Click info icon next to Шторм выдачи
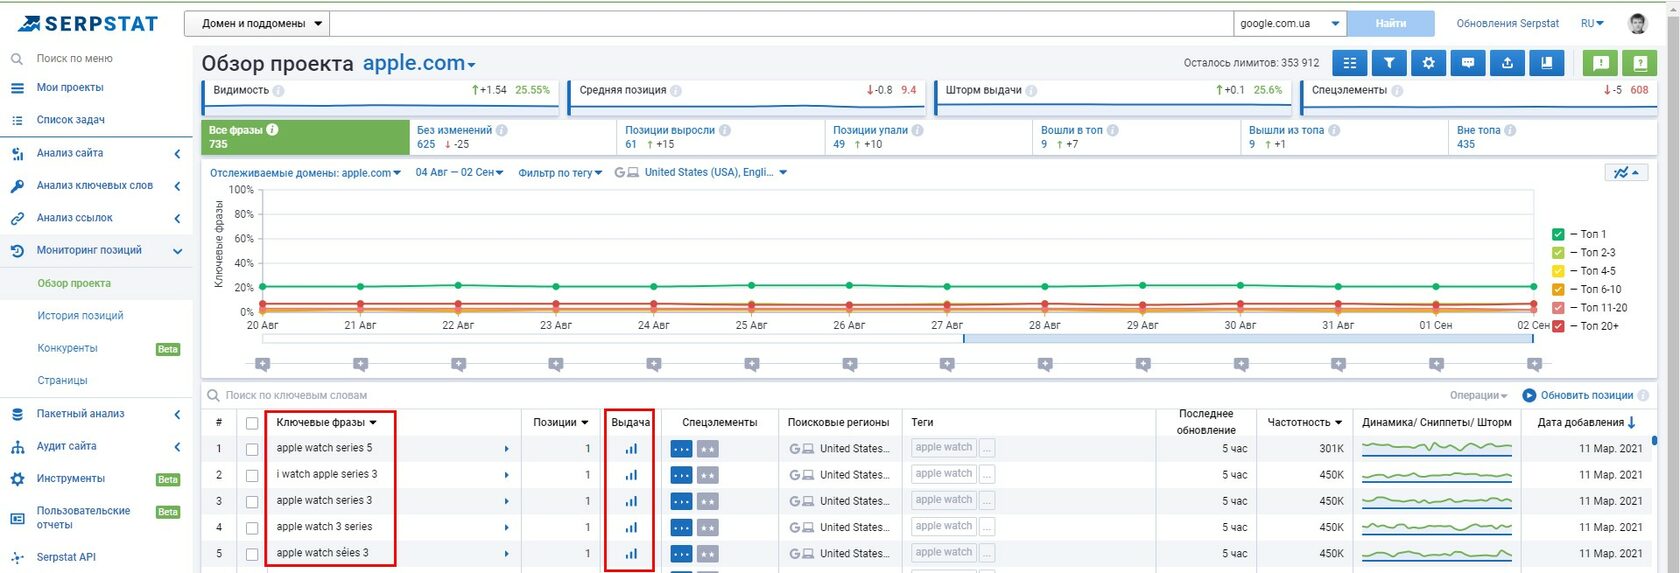The image size is (1680, 573). pyautogui.click(x=1031, y=91)
